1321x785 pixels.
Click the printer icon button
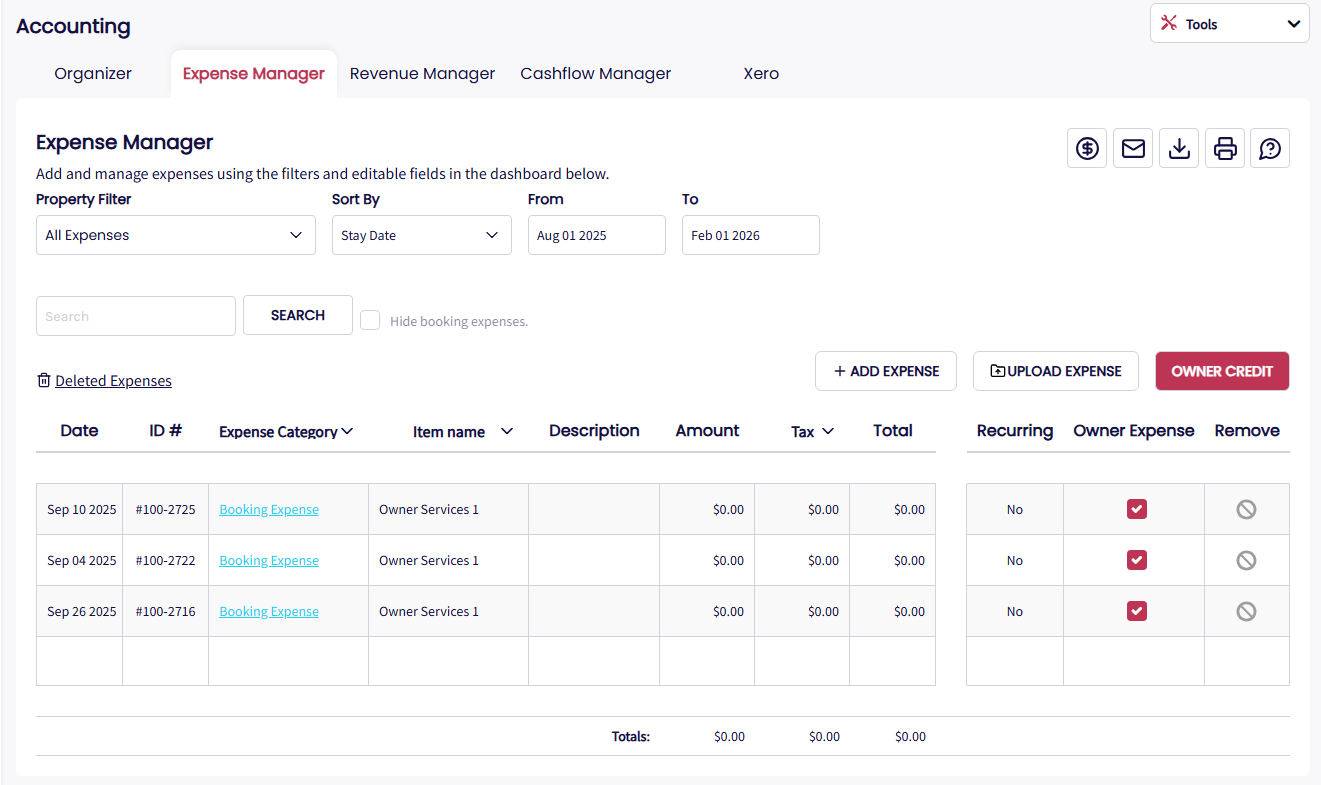click(1225, 149)
